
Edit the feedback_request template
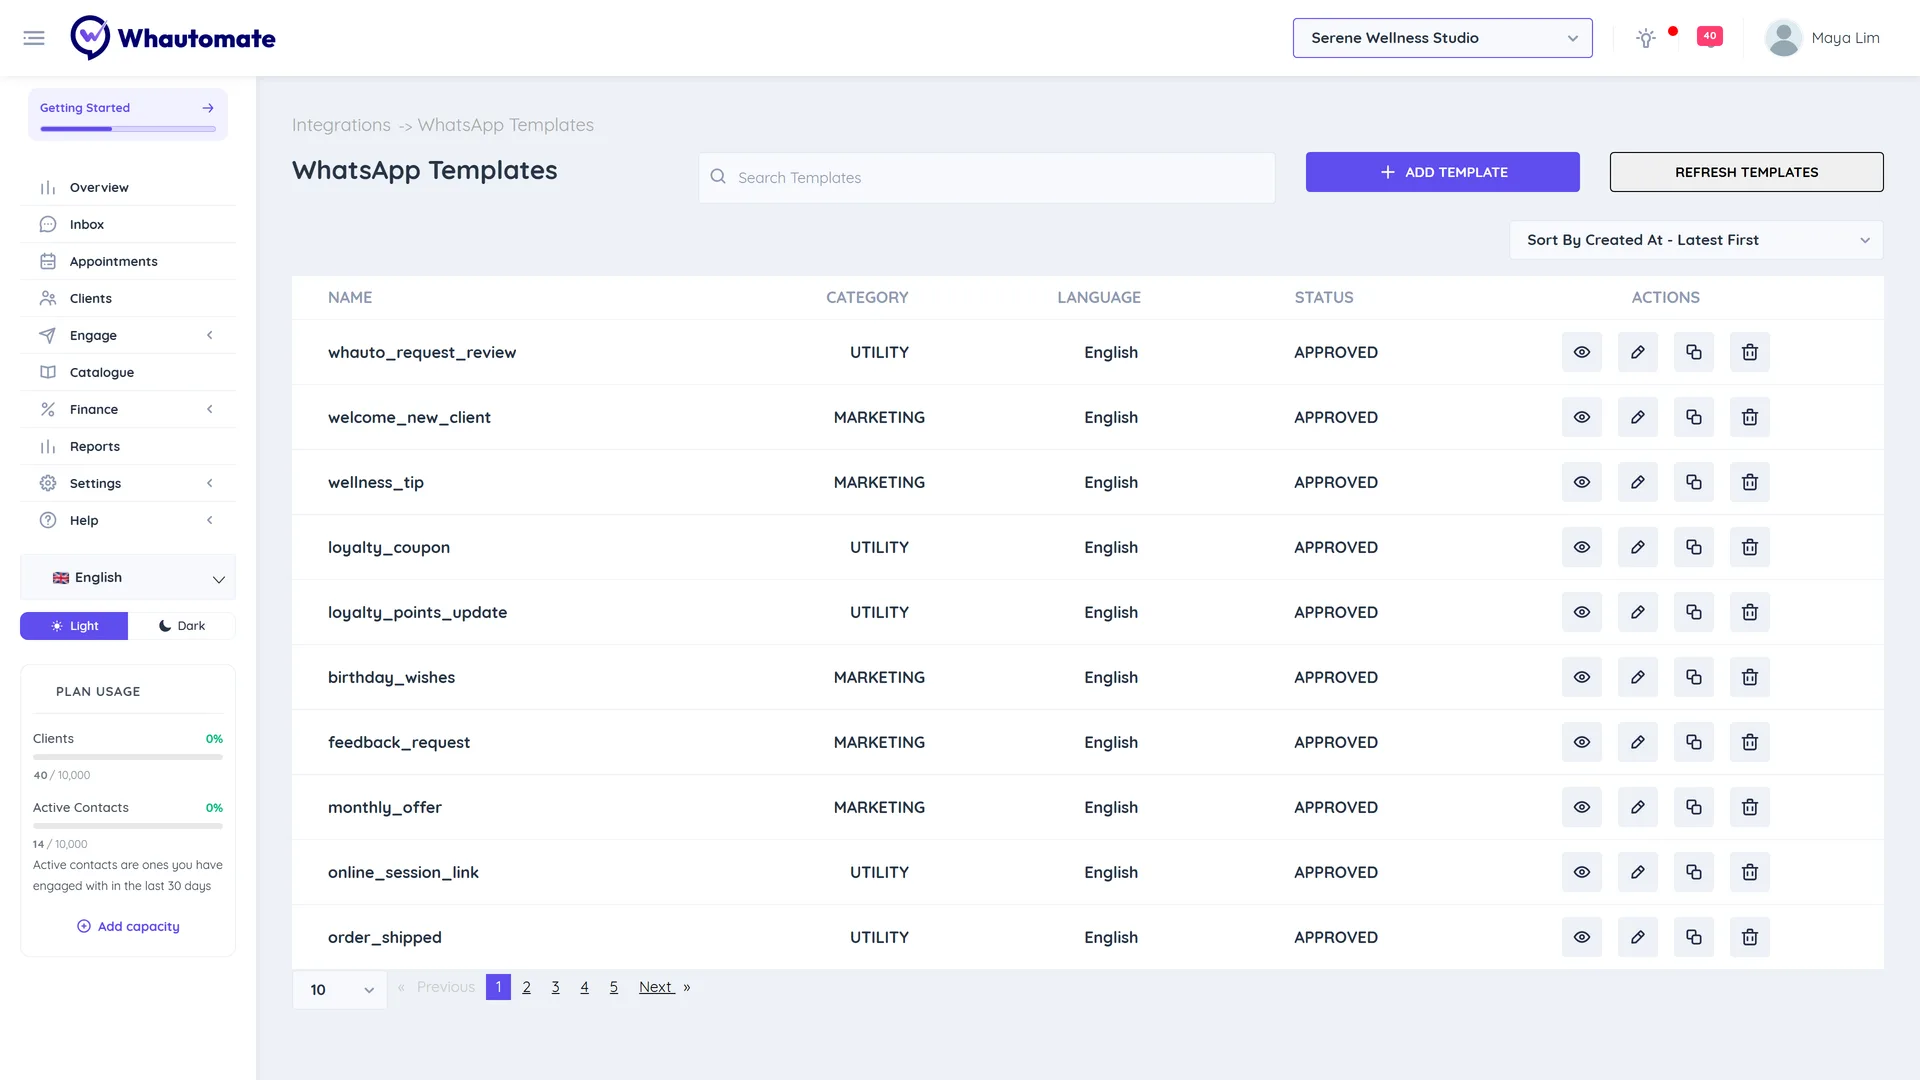point(1638,742)
